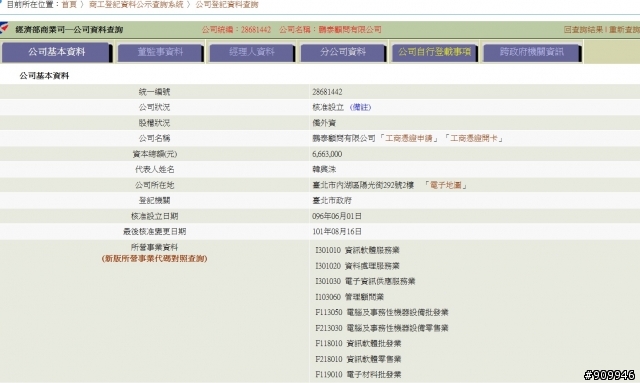
Task: Open 商工登記資料公示查詢系統 breadcrumb link
Action: point(136,4)
